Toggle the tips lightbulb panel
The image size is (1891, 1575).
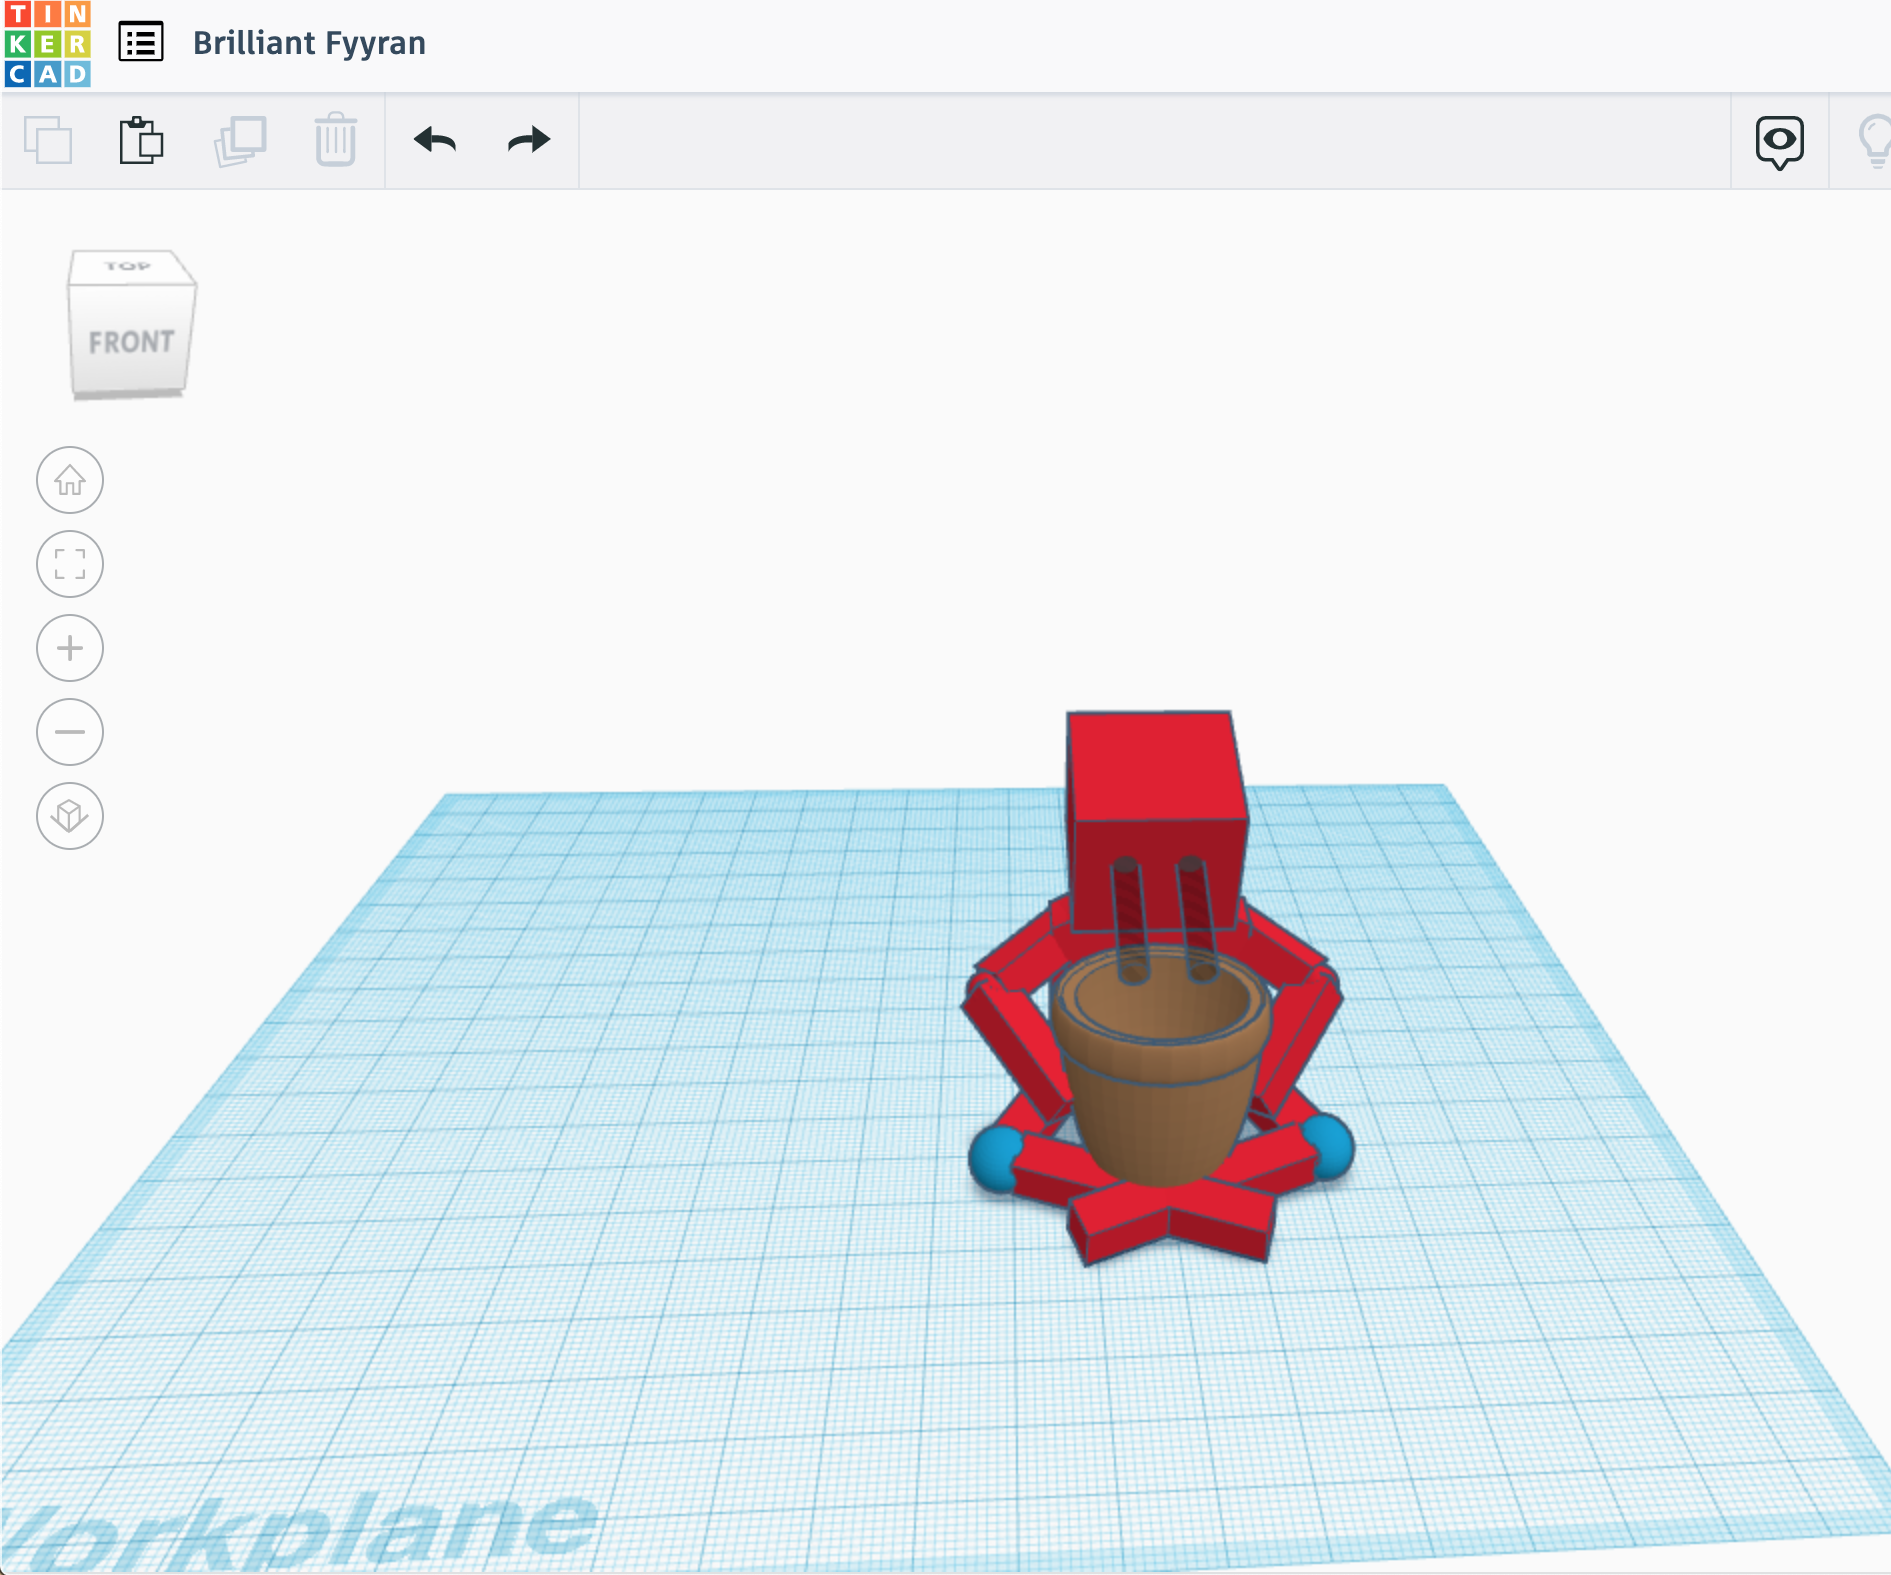1876,141
